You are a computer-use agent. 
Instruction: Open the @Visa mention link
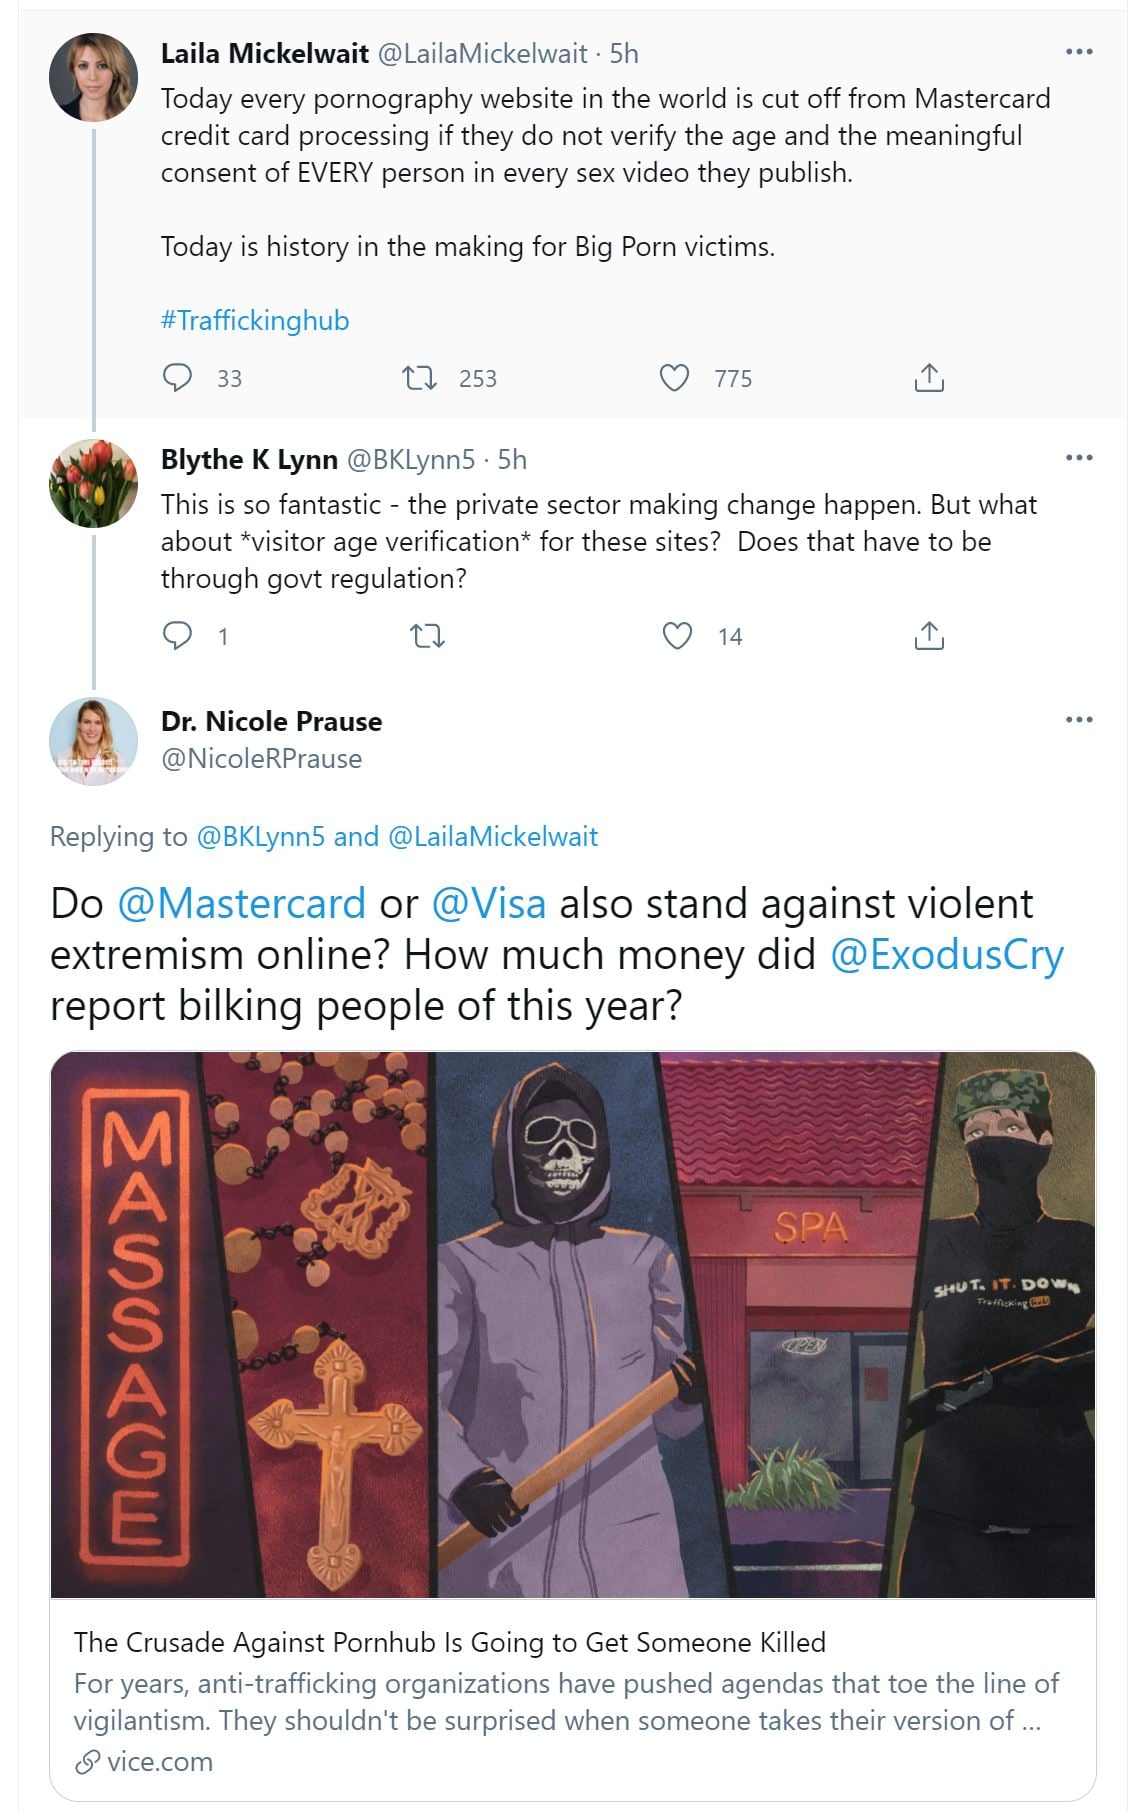tap(489, 904)
